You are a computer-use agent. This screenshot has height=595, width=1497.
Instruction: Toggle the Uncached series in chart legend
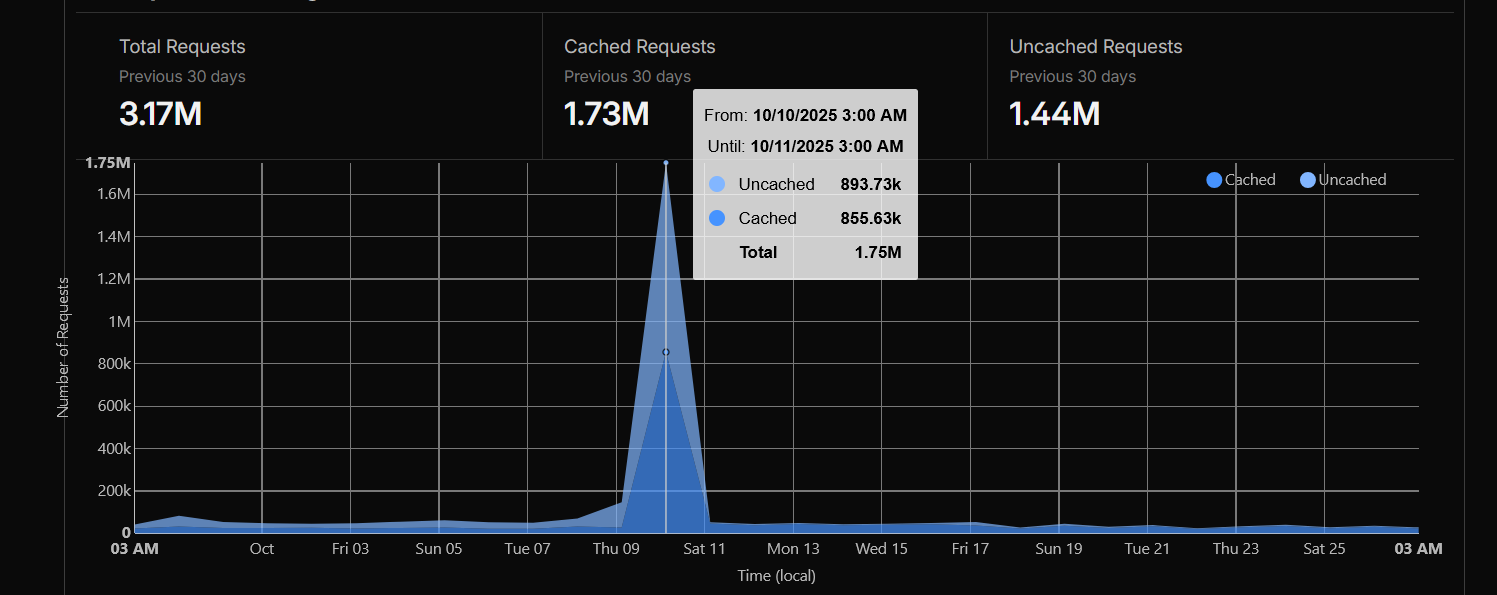tap(1343, 180)
